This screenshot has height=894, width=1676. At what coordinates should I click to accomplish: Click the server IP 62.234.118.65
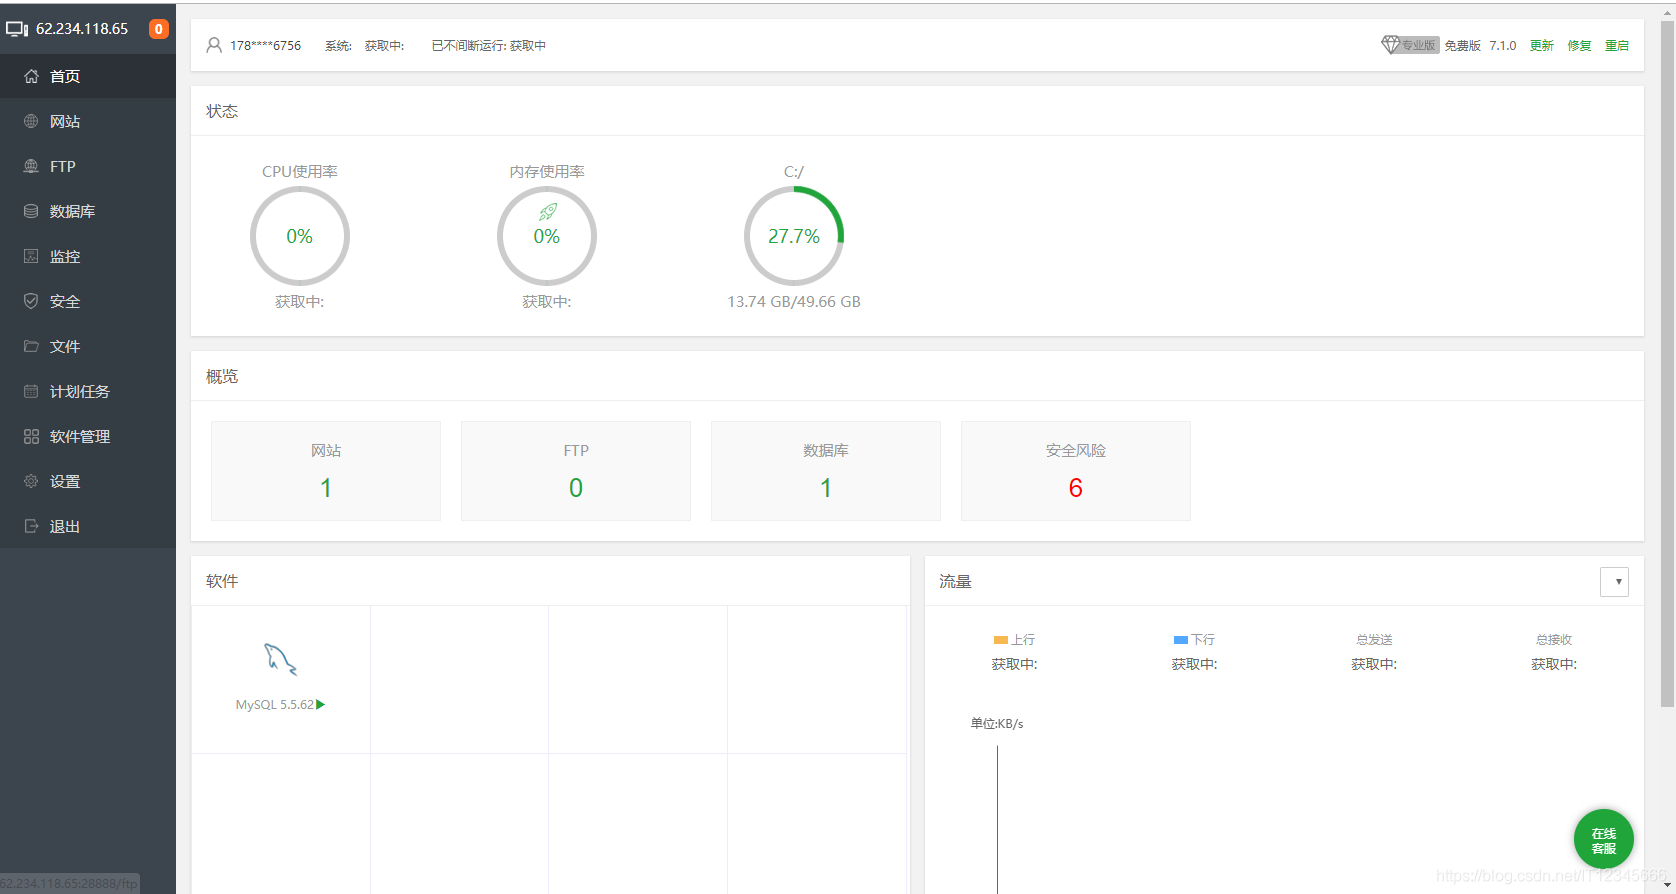pyautogui.click(x=82, y=29)
